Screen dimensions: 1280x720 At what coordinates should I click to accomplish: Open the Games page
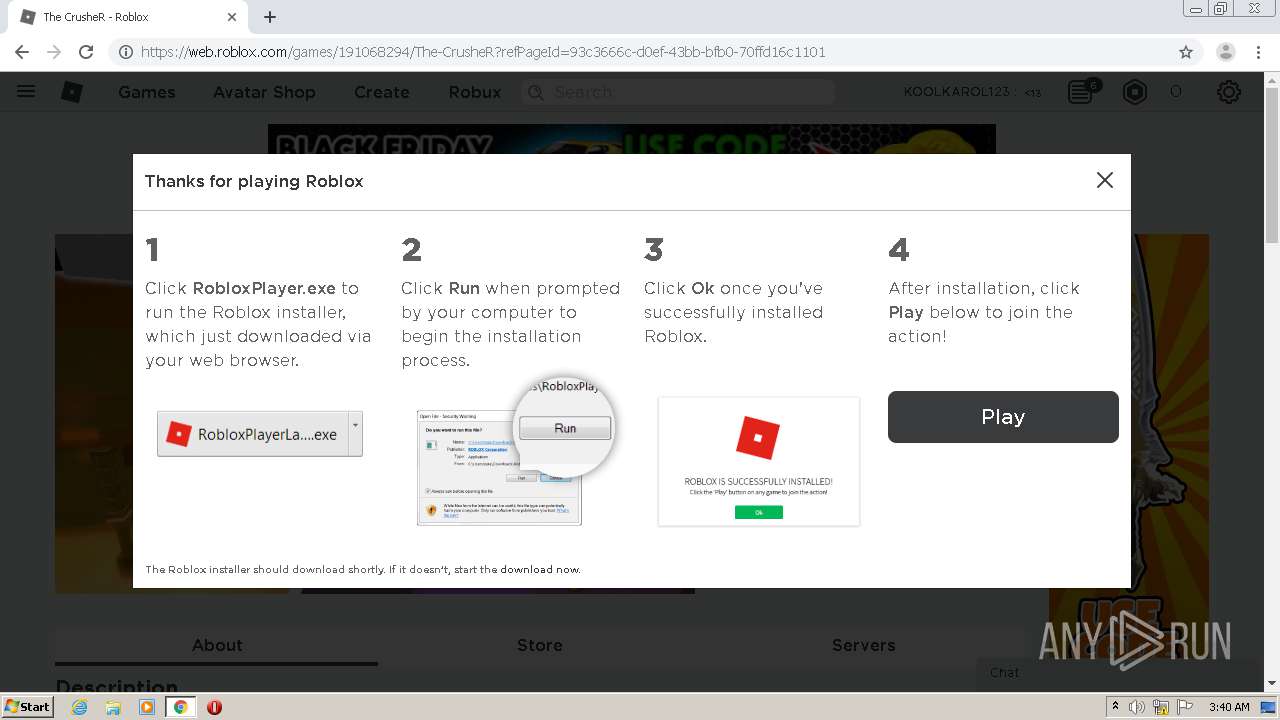(147, 92)
